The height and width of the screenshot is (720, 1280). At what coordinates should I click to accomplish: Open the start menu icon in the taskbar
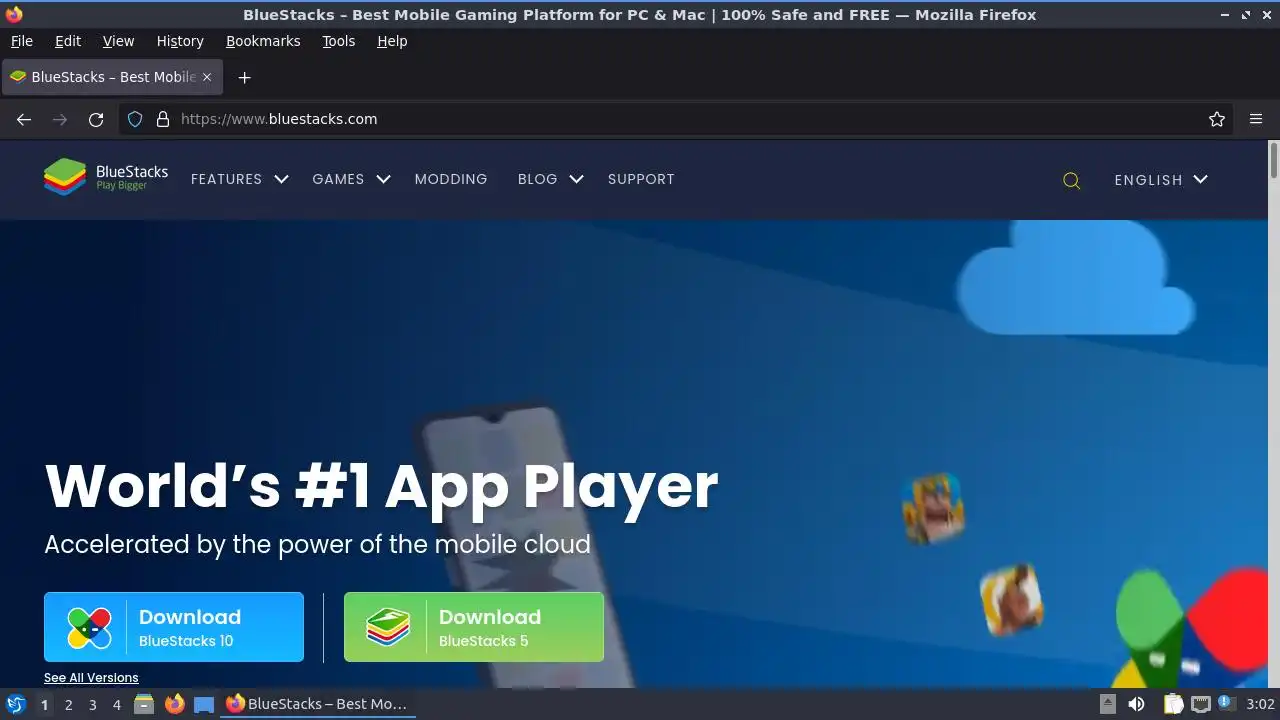coord(16,704)
